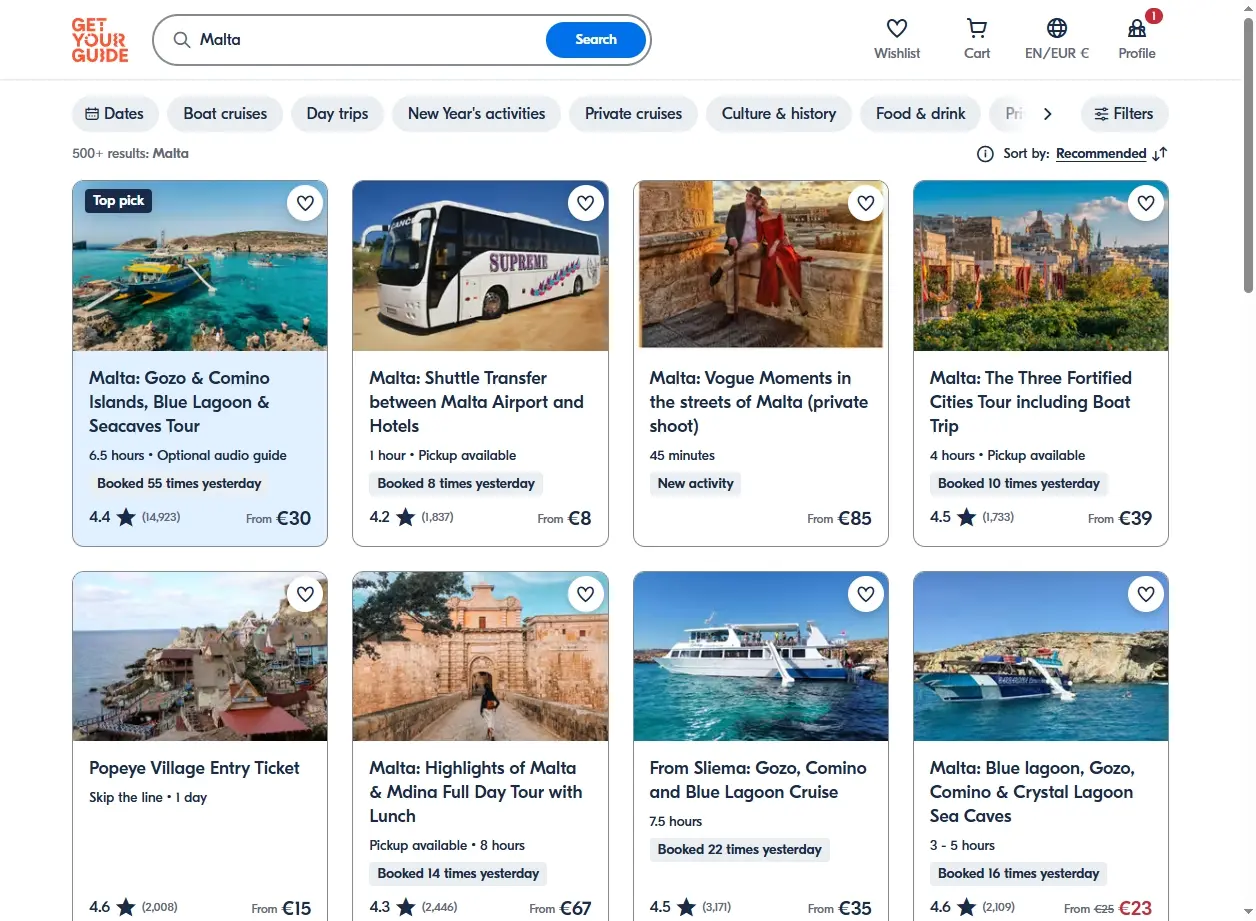Click the fortified cities skyline thumbnail
The width and height of the screenshot is (1256, 921).
1041,266
